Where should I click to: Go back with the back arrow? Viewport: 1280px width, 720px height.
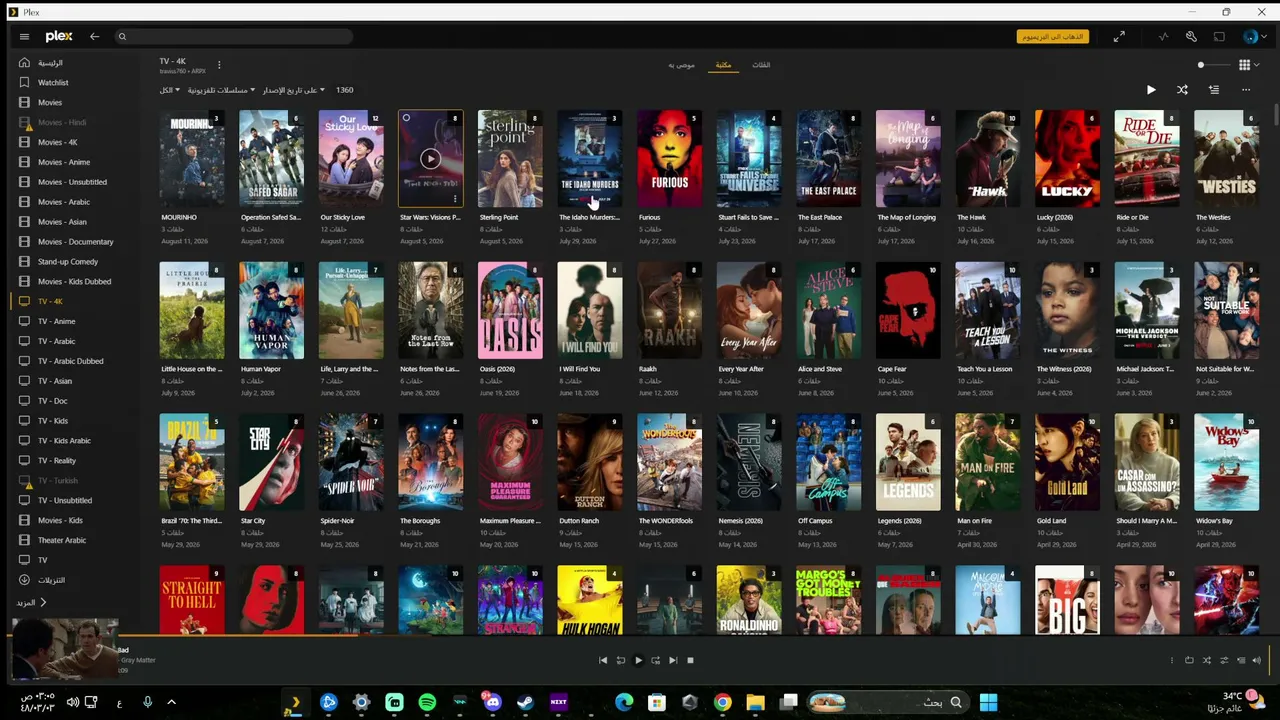(x=94, y=37)
